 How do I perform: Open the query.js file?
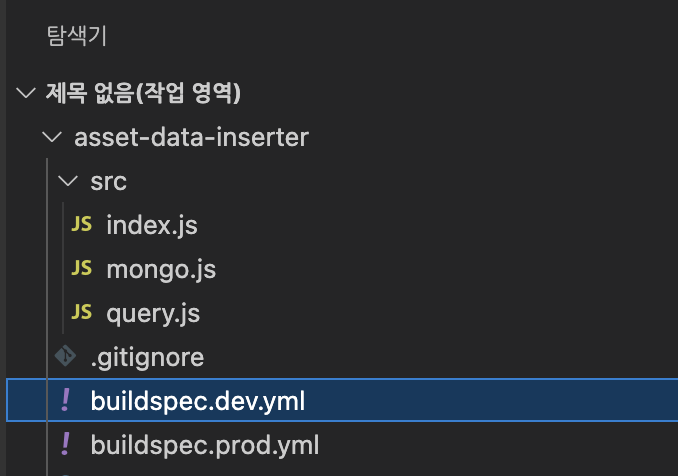tap(153, 313)
